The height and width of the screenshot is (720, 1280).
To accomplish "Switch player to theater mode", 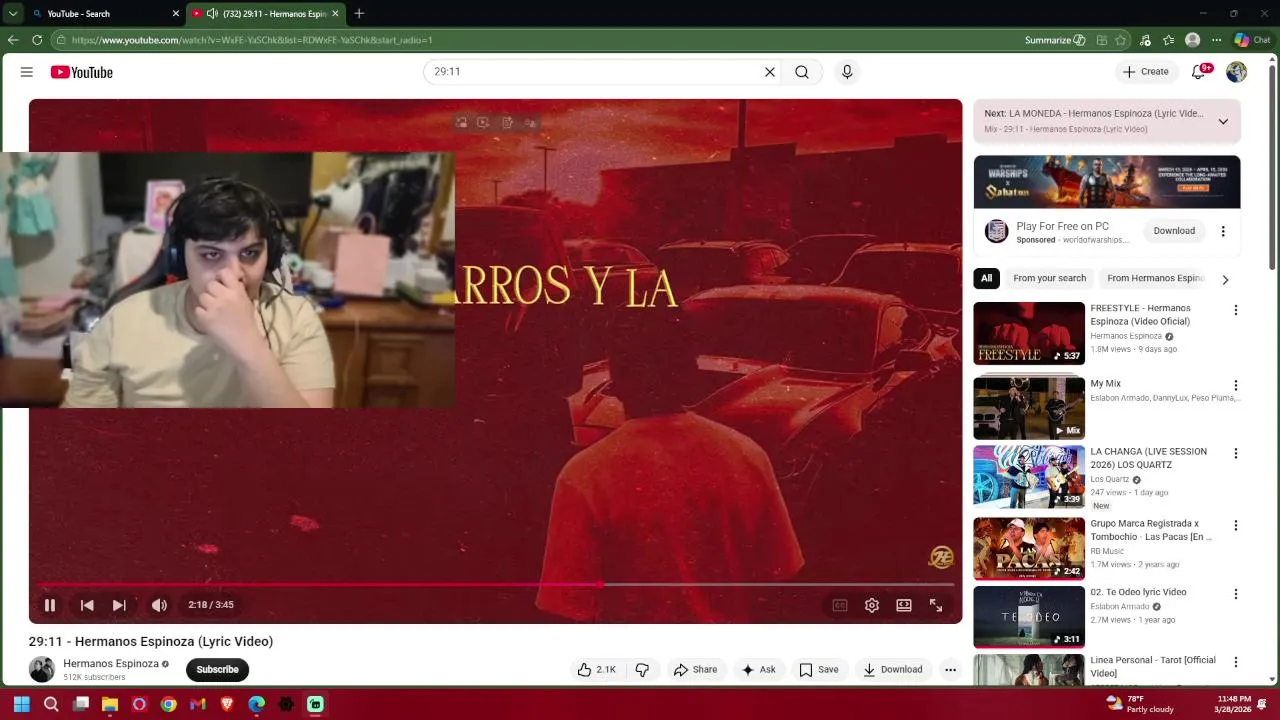I will [904, 605].
